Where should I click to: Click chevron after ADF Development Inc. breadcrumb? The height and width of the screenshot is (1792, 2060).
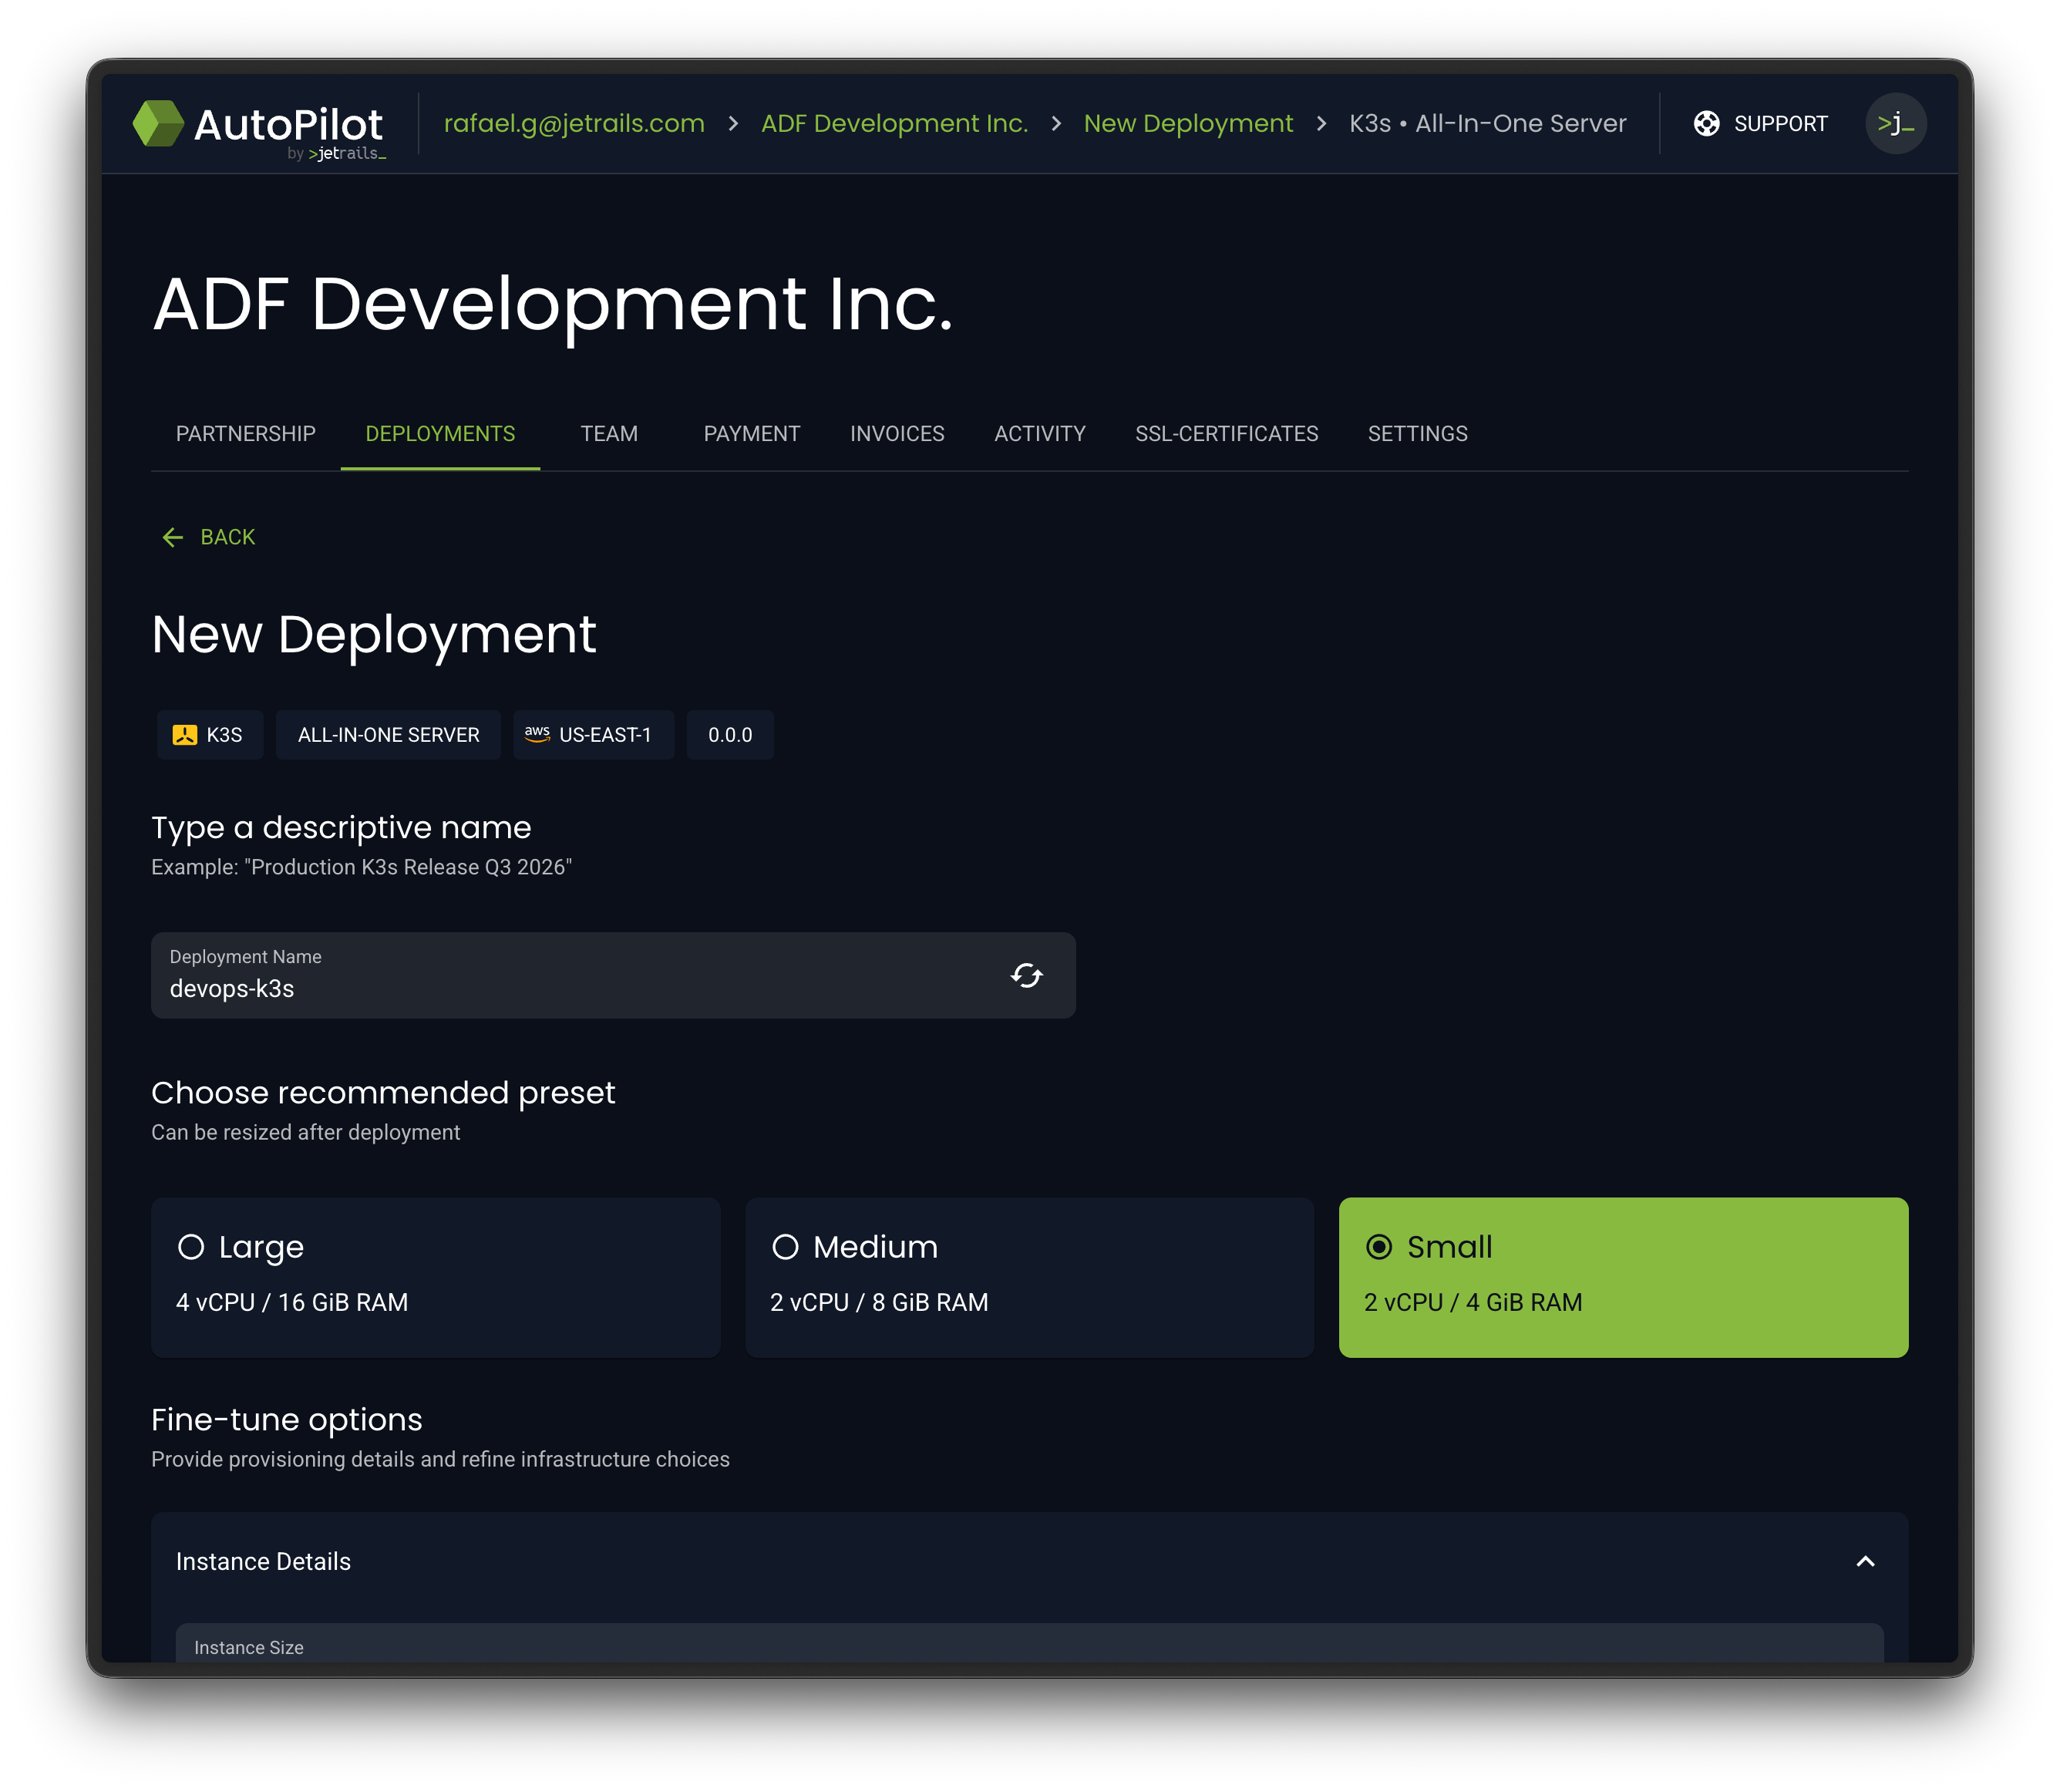click(x=1056, y=123)
